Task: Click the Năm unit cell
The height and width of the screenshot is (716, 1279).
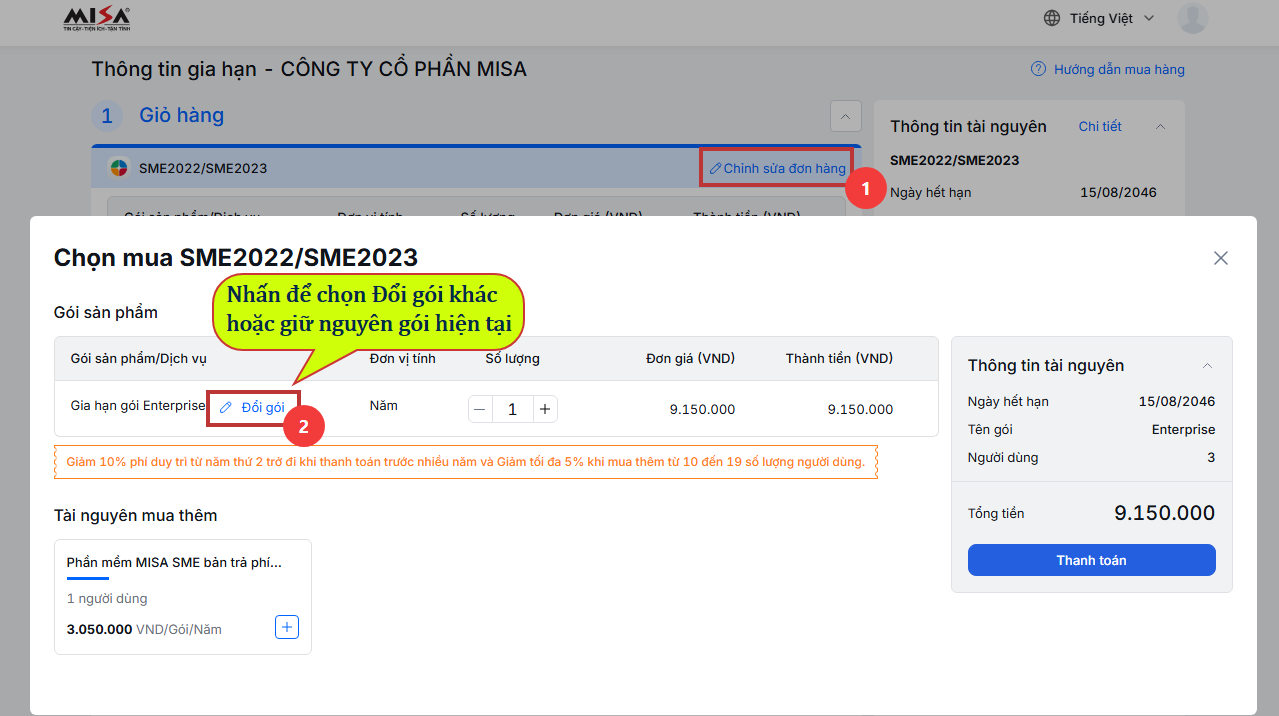Action: [384, 406]
